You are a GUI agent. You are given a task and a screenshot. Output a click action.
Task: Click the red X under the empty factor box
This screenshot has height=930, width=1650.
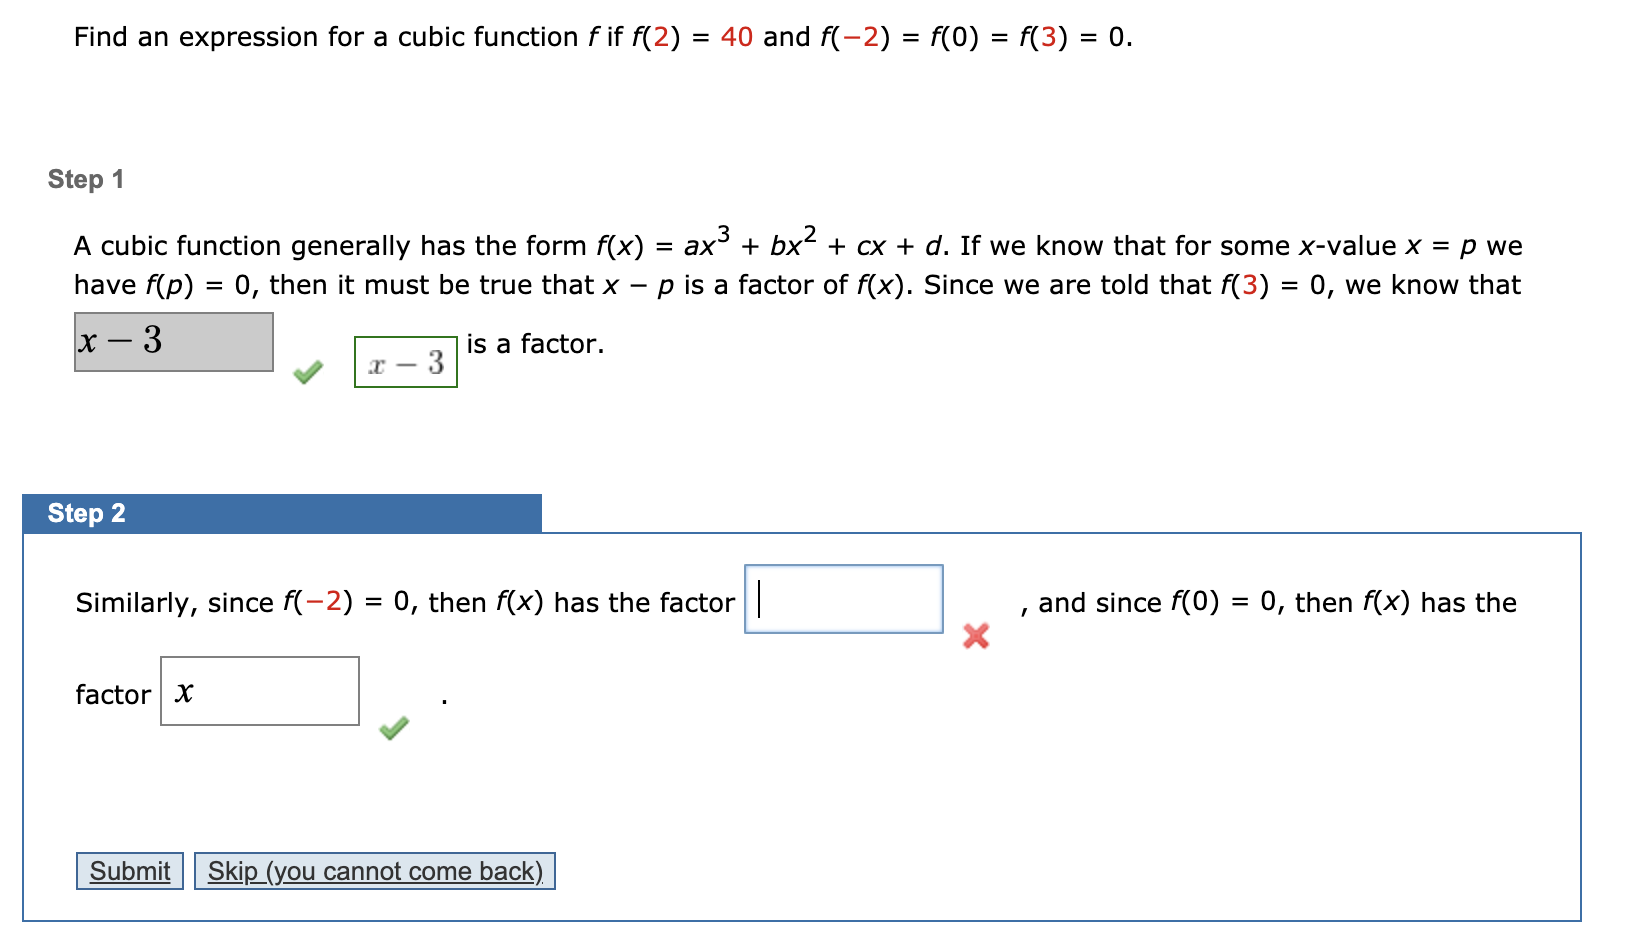[x=975, y=636]
